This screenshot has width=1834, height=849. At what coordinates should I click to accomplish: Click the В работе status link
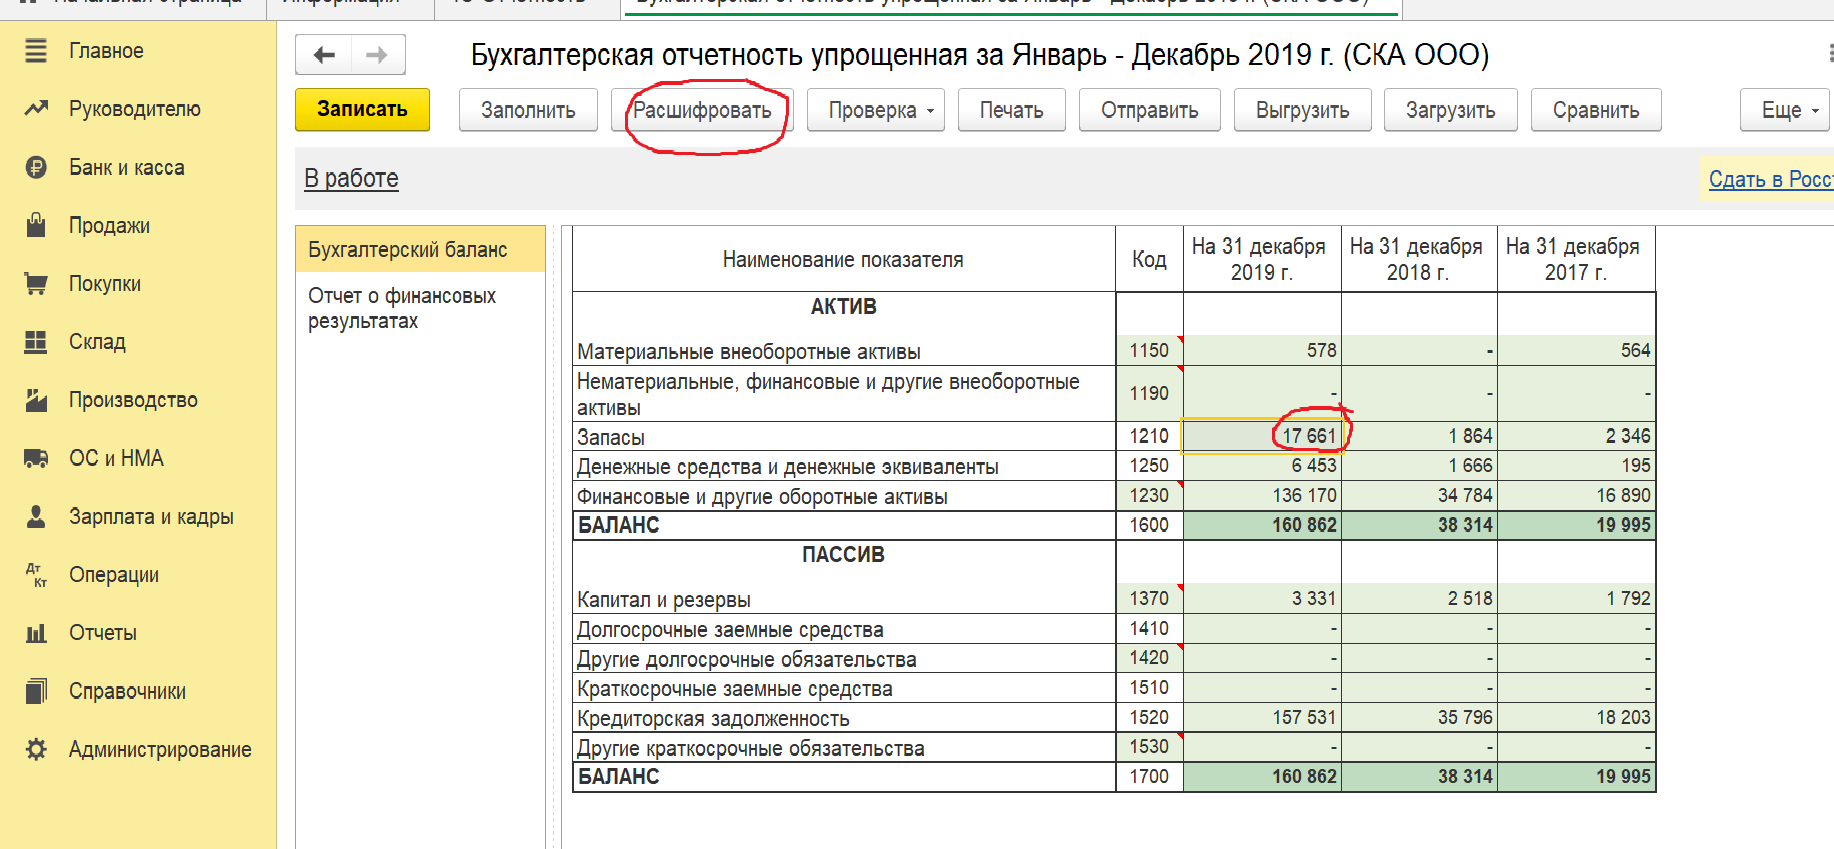pyautogui.click(x=351, y=178)
